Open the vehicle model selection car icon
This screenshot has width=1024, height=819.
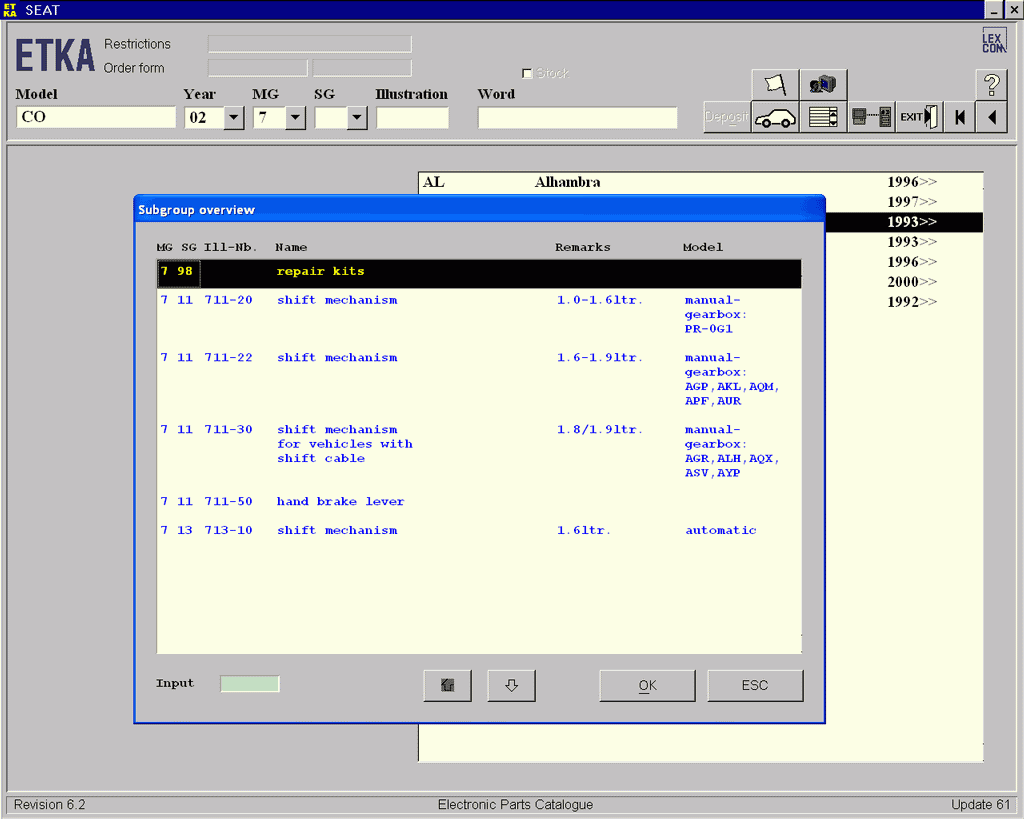(x=775, y=118)
